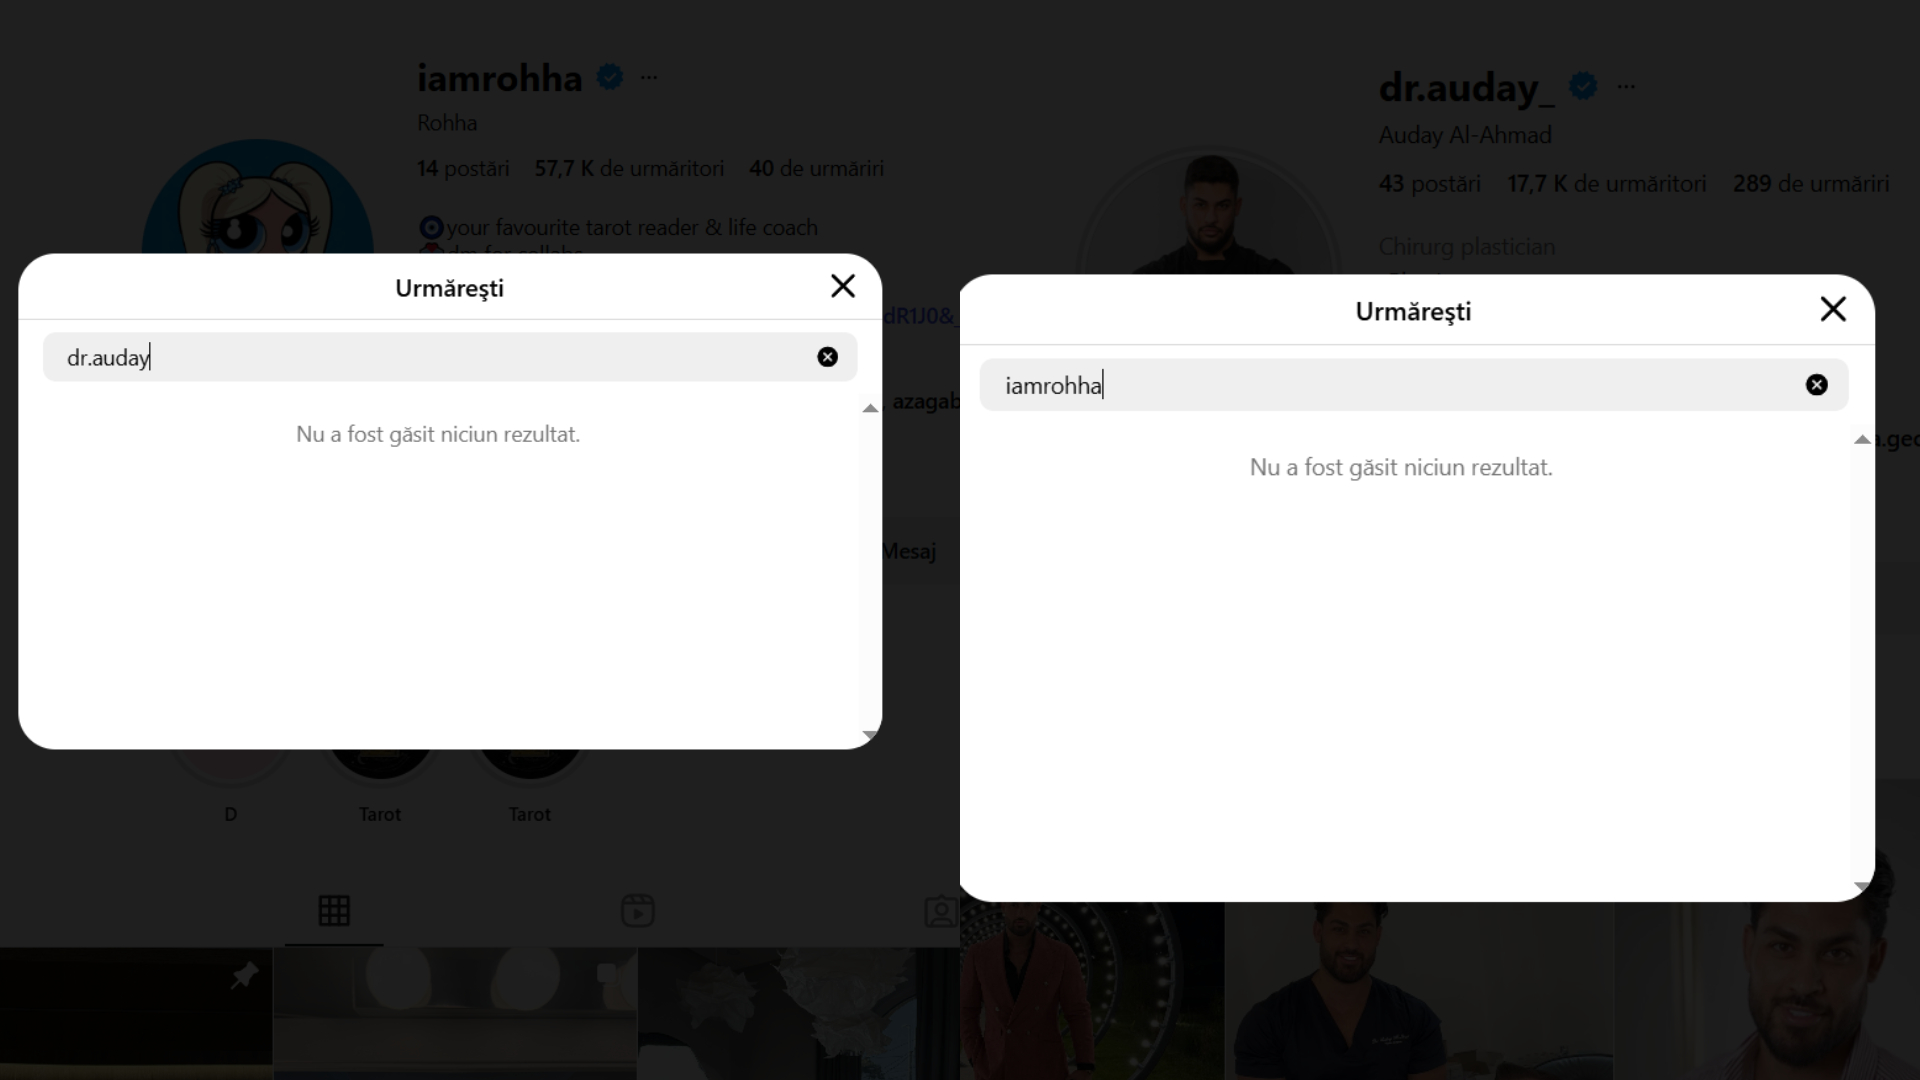This screenshot has width=1920, height=1080.
Task: Open the tagged photos tab
Action: pyautogui.click(x=940, y=911)
